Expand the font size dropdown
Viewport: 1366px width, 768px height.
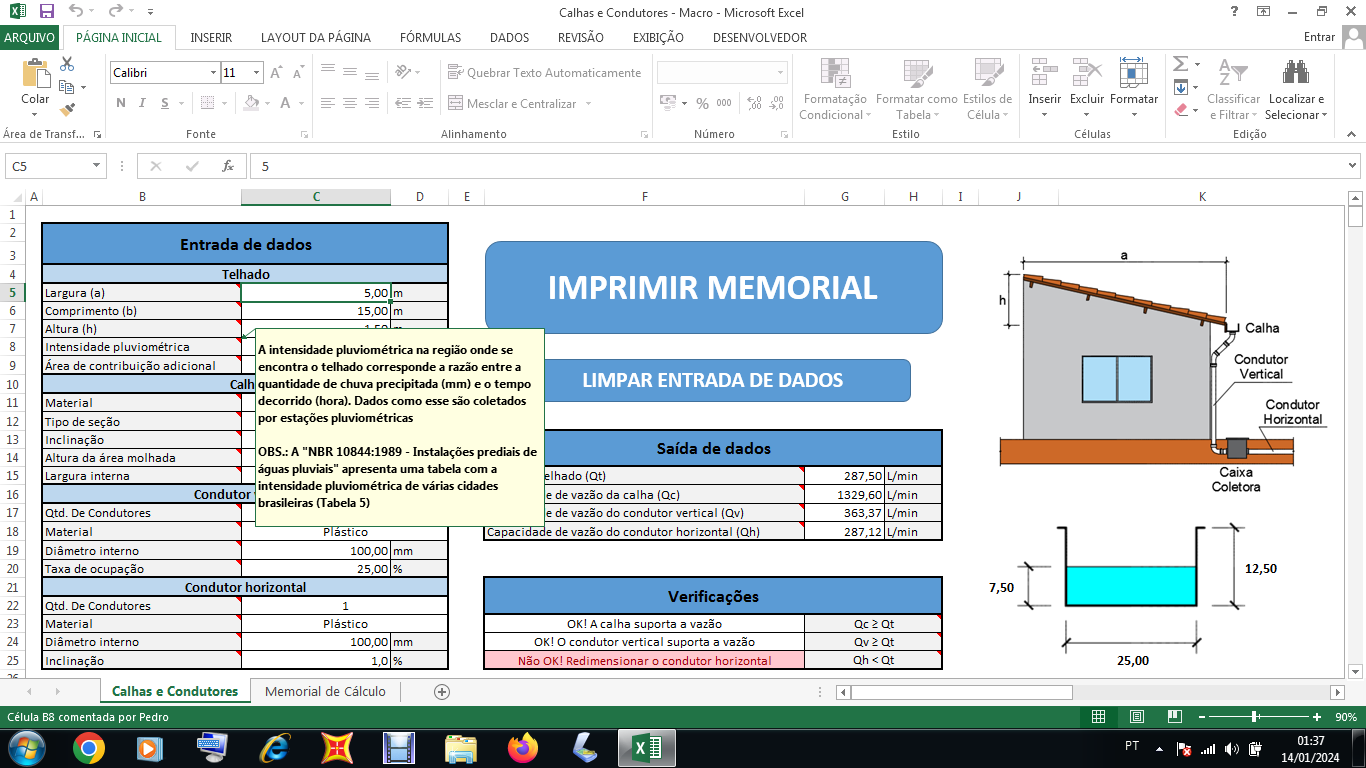257,73
